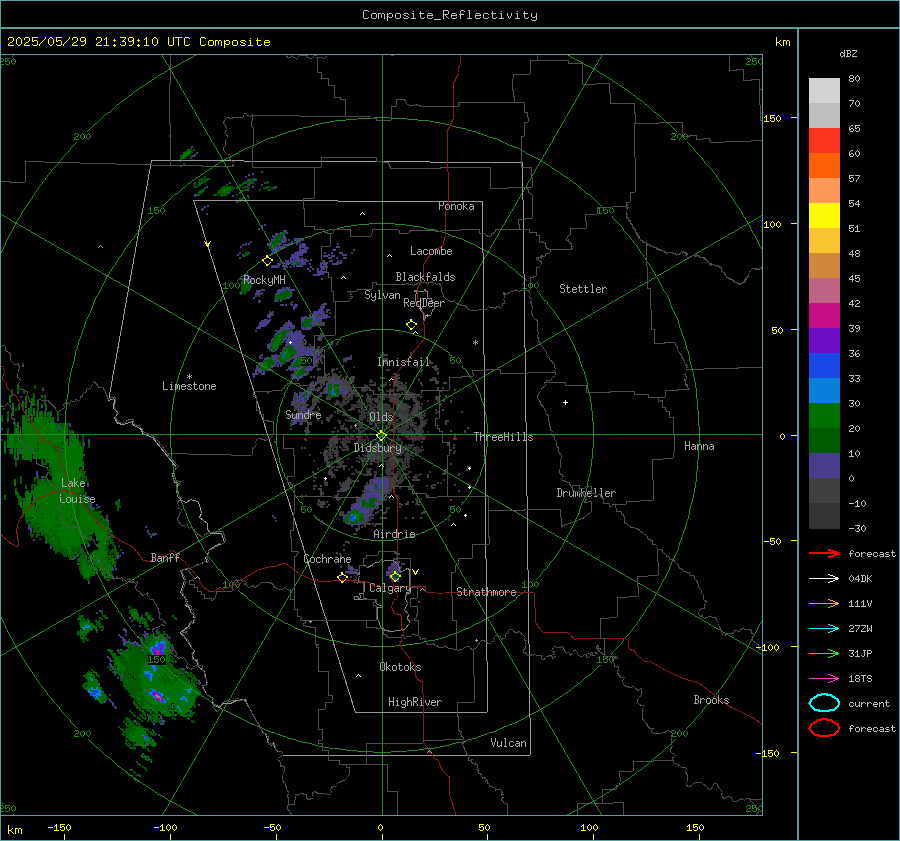Select the white 04DK arrow legend entry
The height and width of the screenshot is (841, 900).
click(x=824, y=579)
